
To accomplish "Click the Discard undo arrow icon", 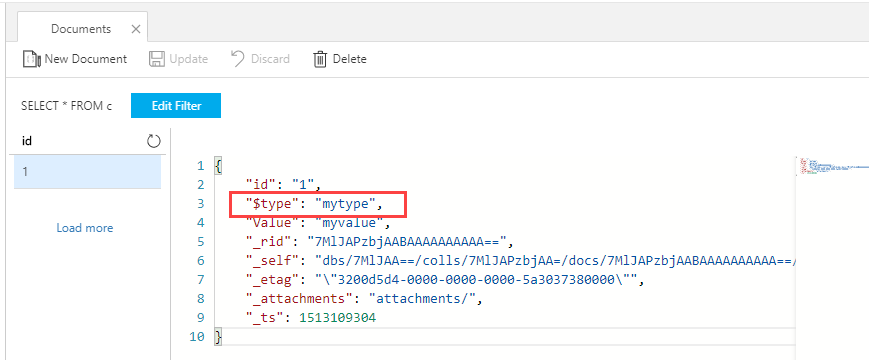I will pos(238,59).
